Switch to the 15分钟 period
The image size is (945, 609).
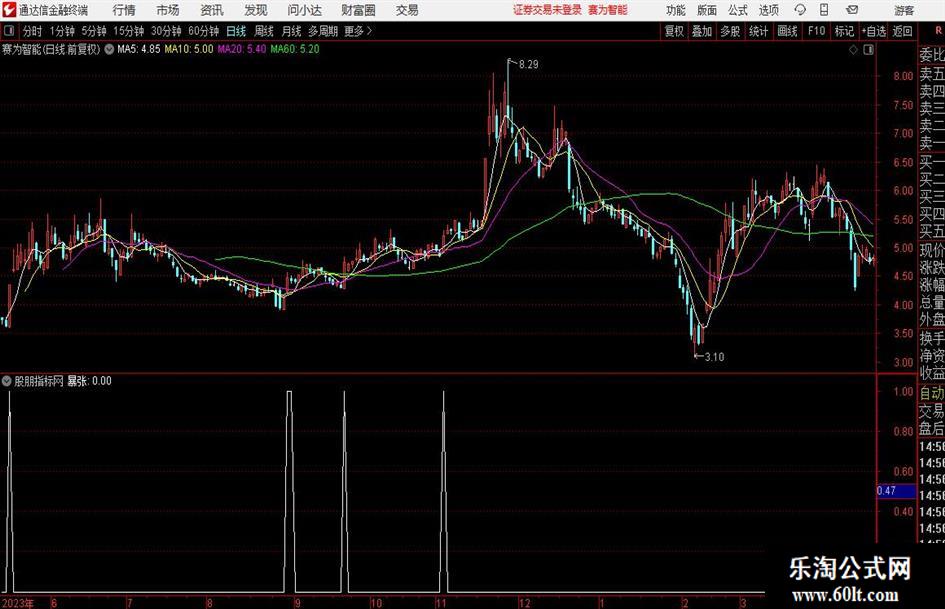tap(128, 31)
